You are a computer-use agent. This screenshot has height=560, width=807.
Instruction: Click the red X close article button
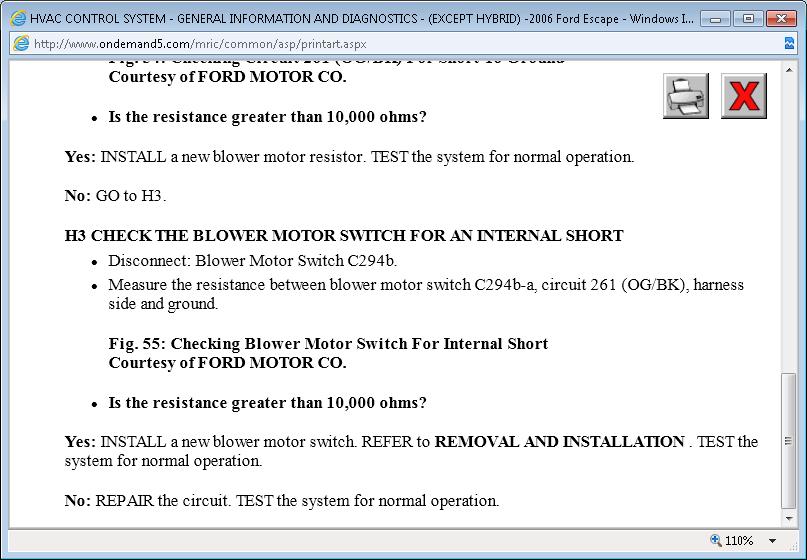(744, 96)
